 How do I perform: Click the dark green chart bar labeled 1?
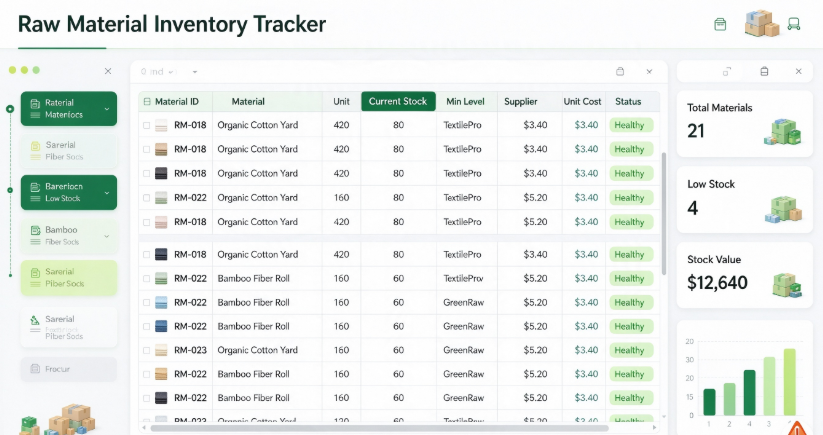pos(709,402)
